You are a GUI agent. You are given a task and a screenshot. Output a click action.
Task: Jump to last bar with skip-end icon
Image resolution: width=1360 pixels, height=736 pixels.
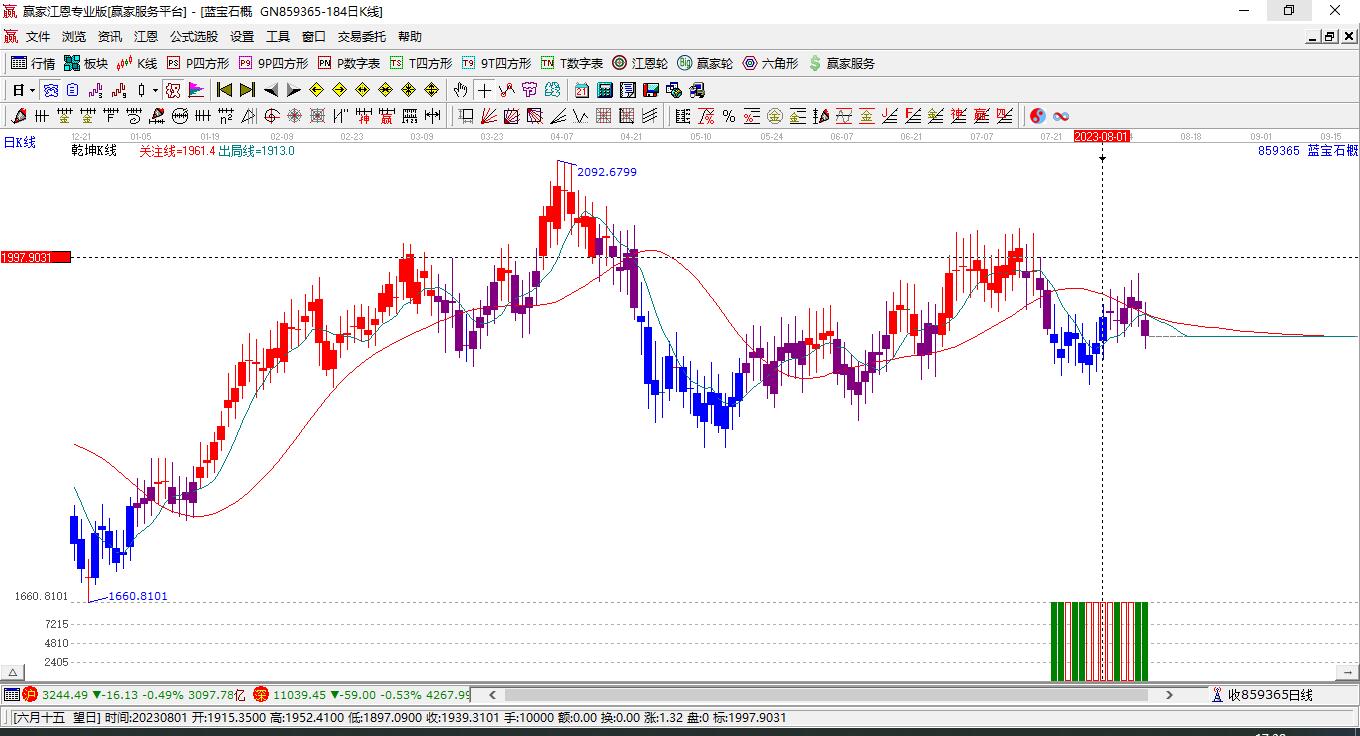click(x=247, y=90)
